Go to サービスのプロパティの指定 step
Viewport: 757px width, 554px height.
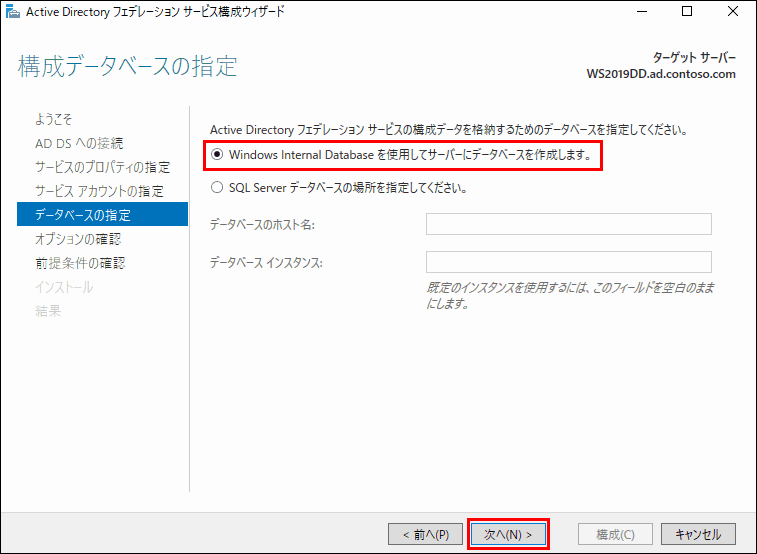tap(102, 167)
